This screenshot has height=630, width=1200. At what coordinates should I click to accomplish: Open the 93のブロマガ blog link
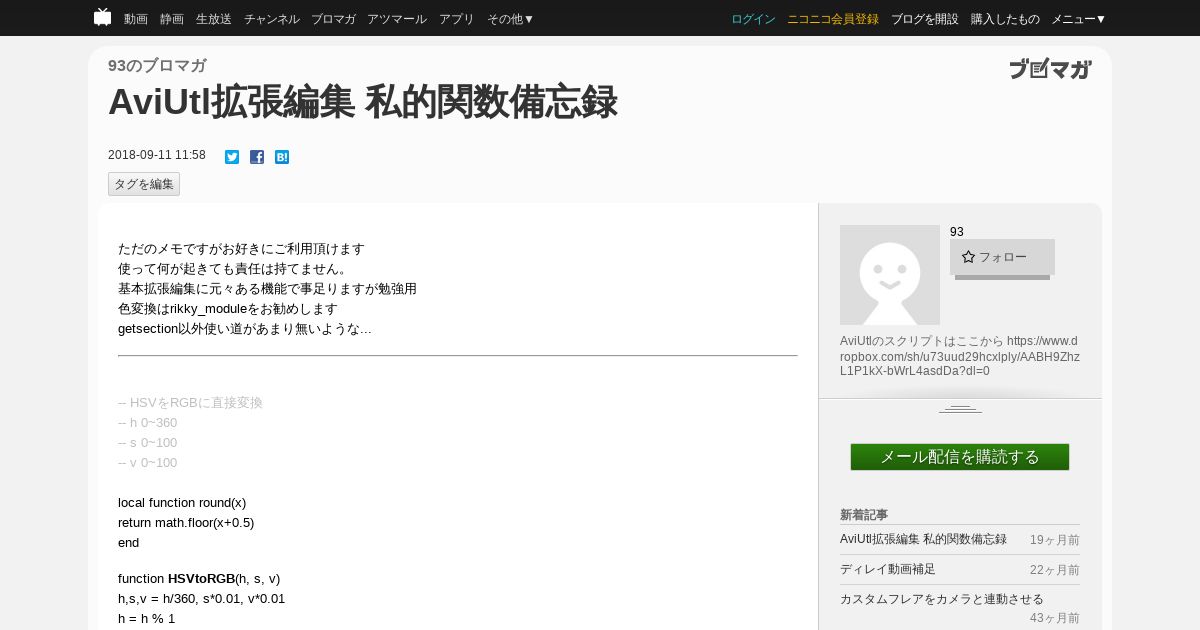[157, 65]
